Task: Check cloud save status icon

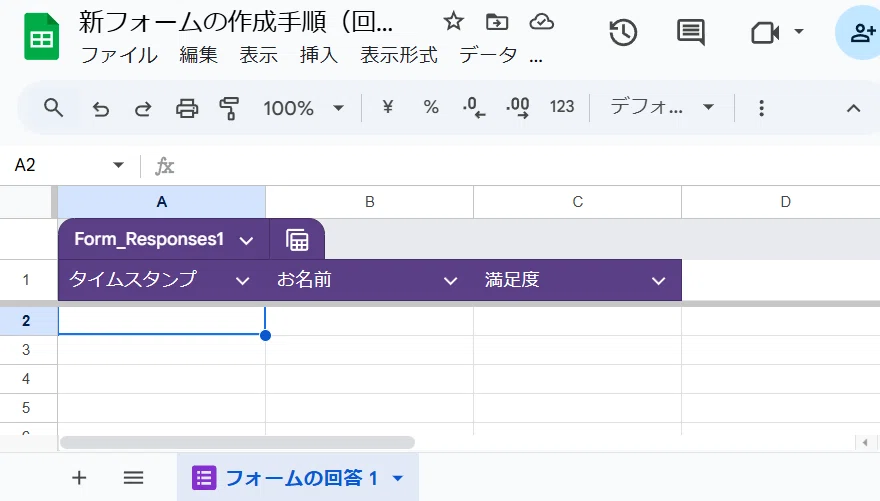Action: (x=542, y=22)
